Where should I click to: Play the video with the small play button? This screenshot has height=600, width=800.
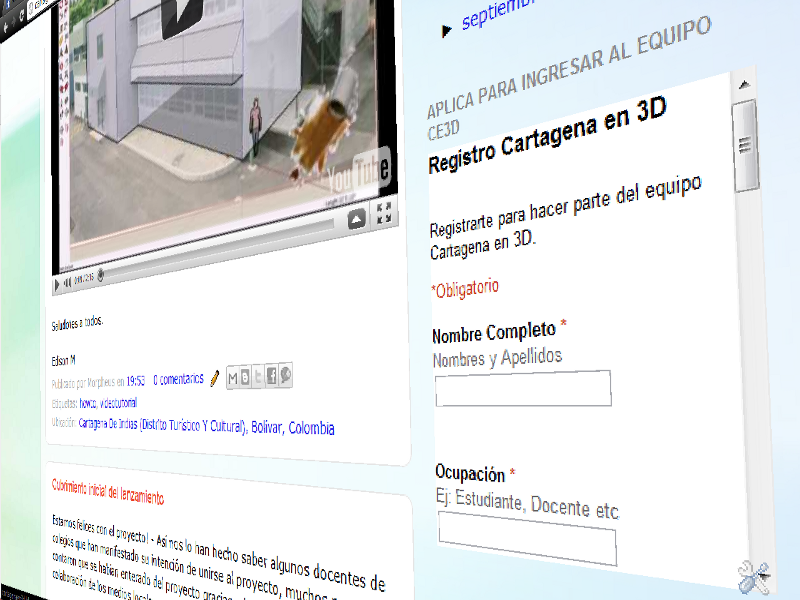click(57, 284)
